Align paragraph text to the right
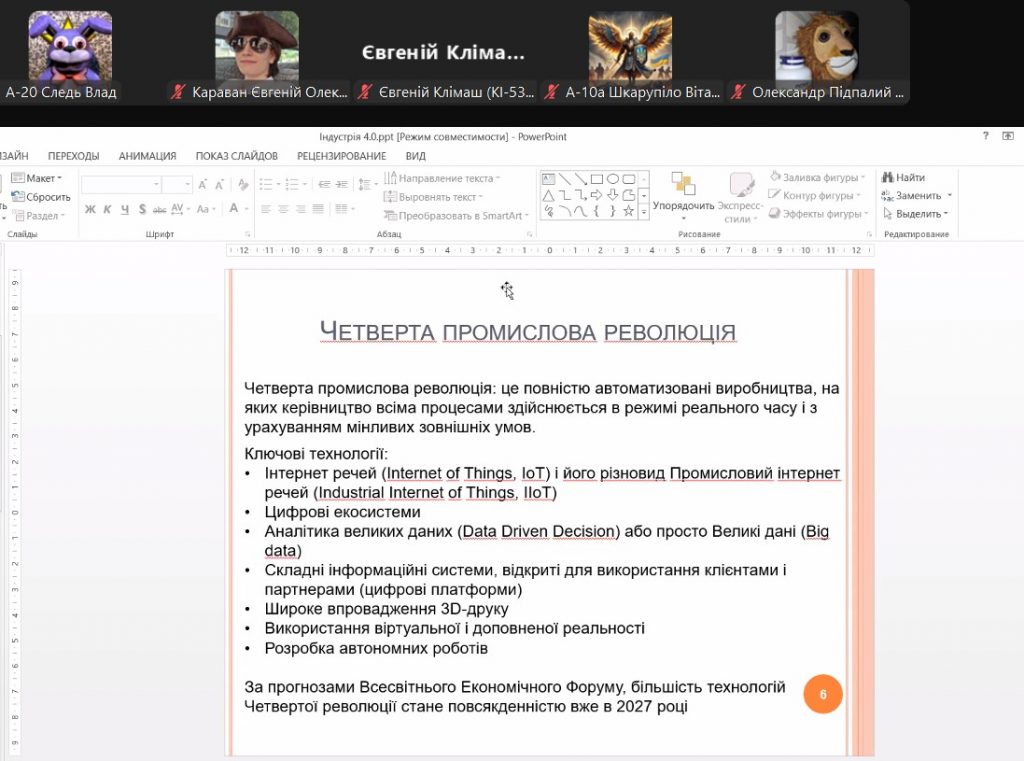Viewport: 1024px width, 761px height. click(x=300, y=209)
